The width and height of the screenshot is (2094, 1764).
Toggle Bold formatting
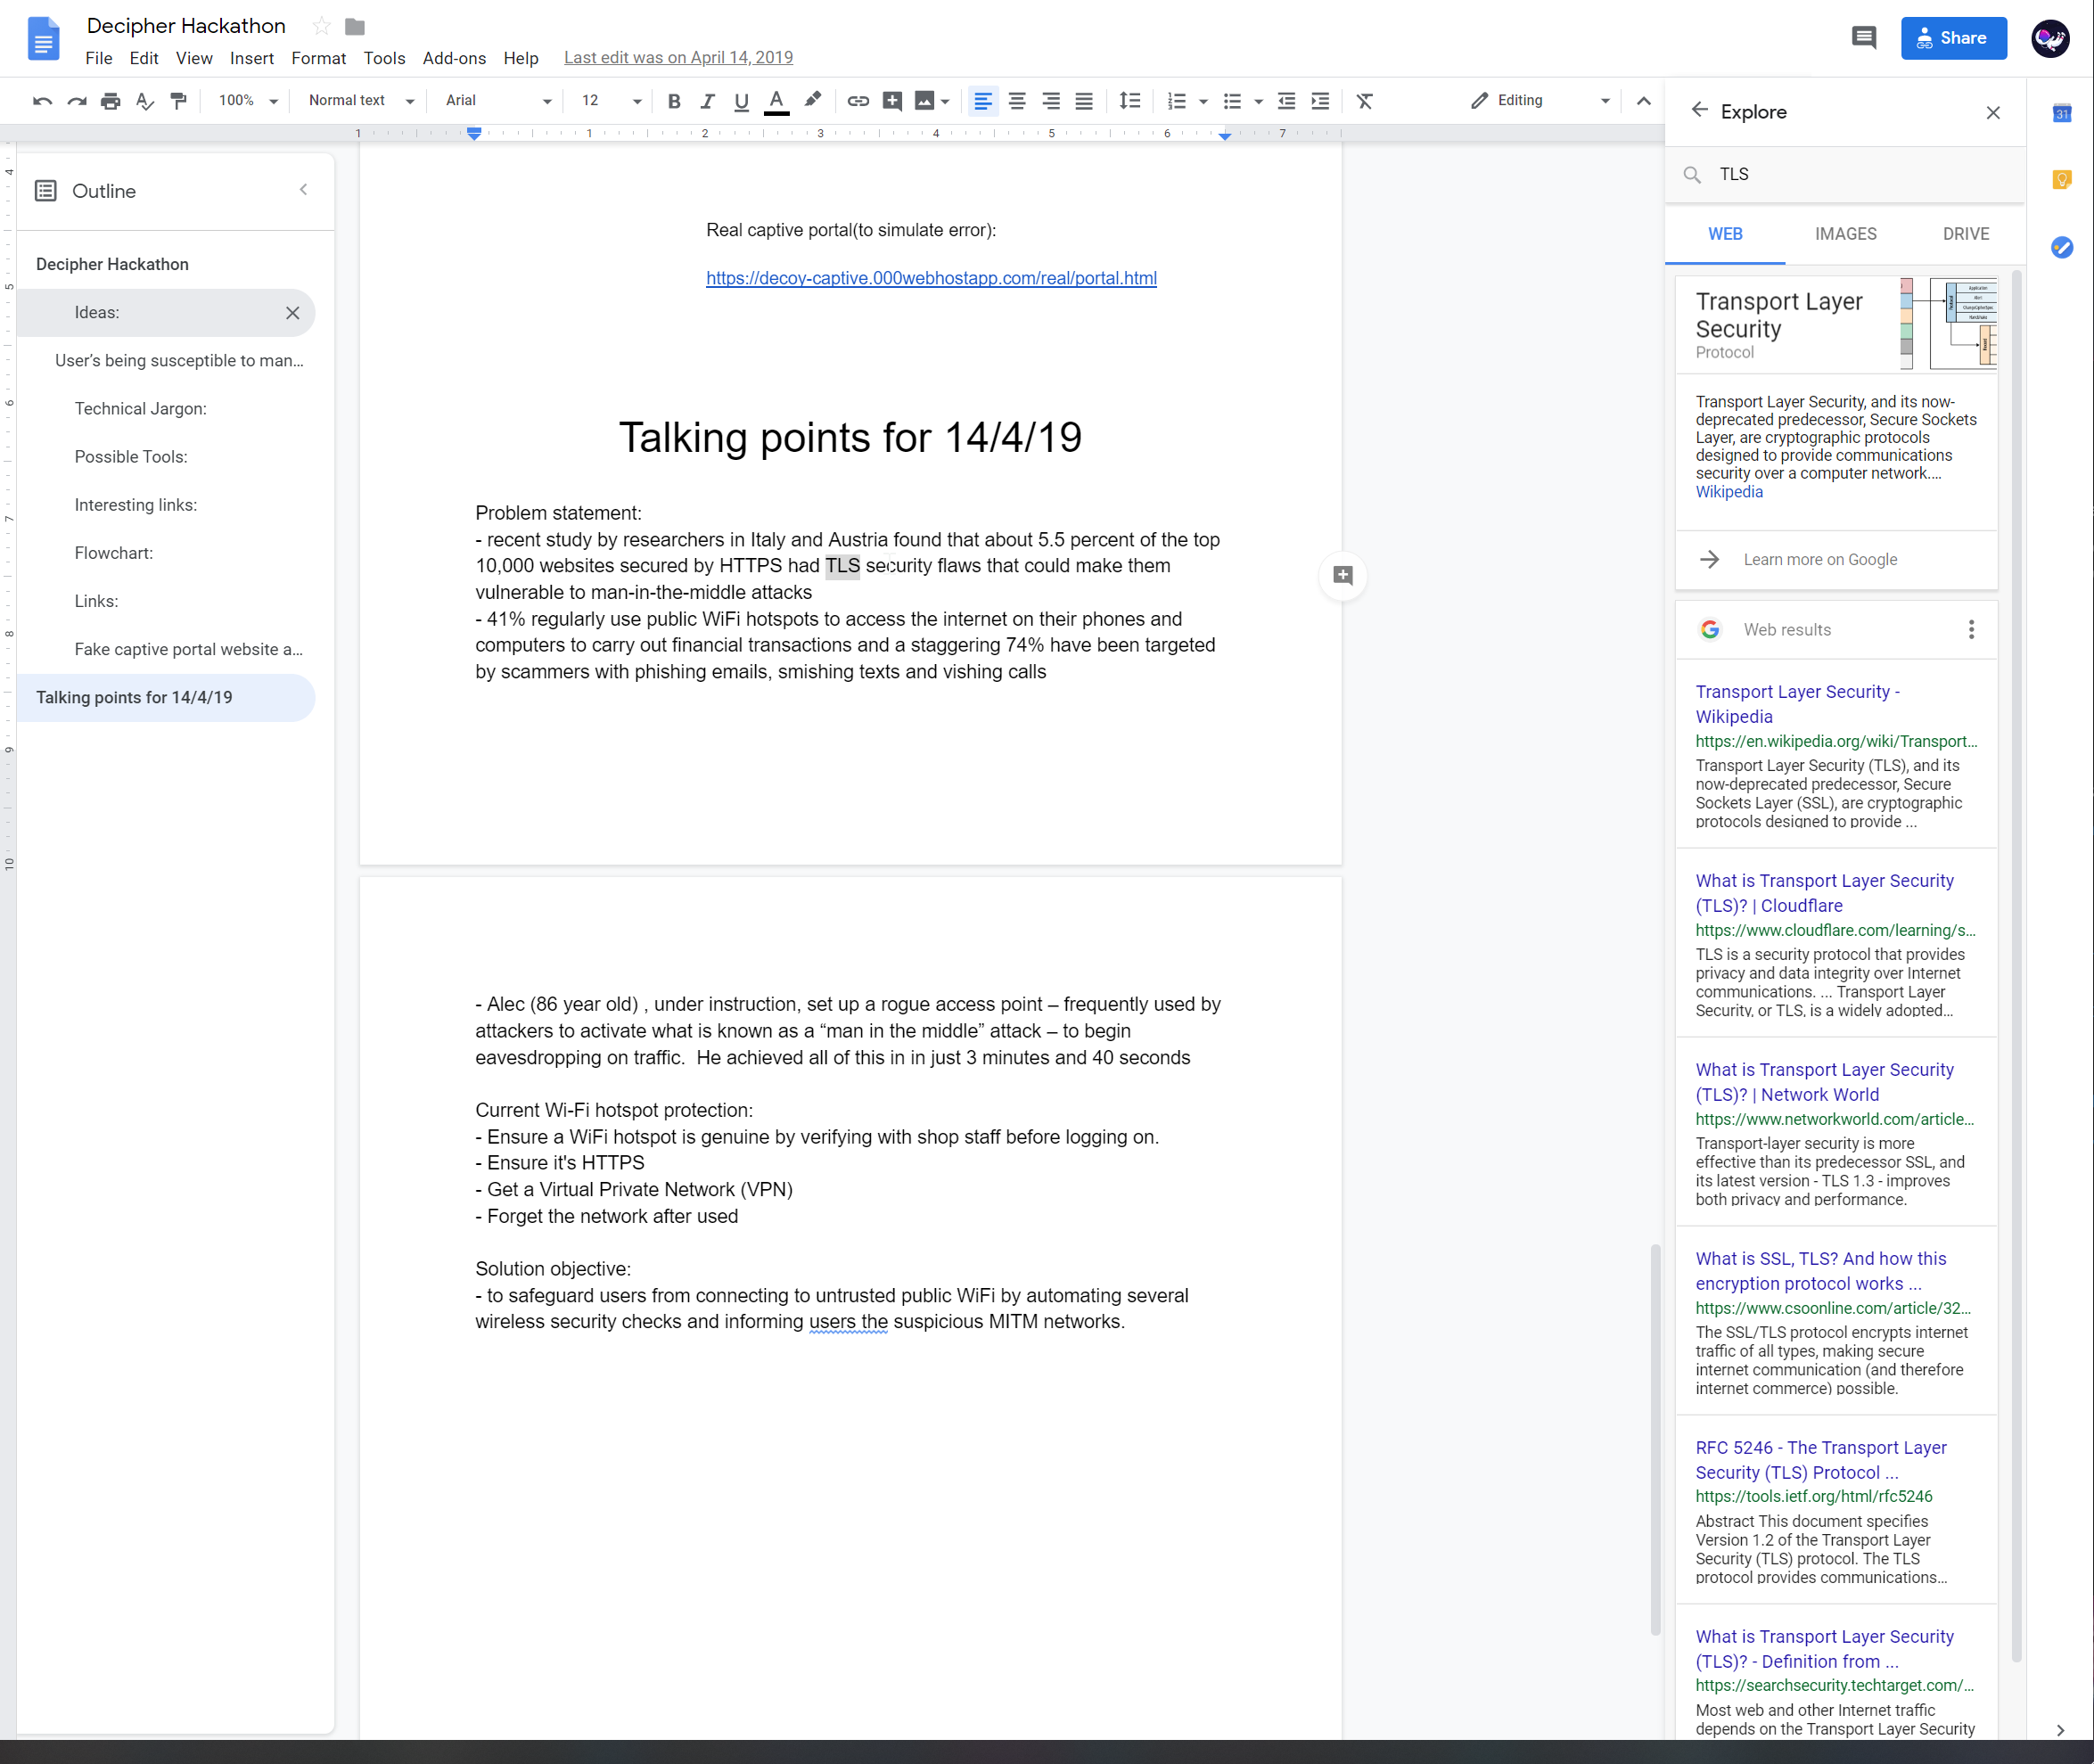674,101
